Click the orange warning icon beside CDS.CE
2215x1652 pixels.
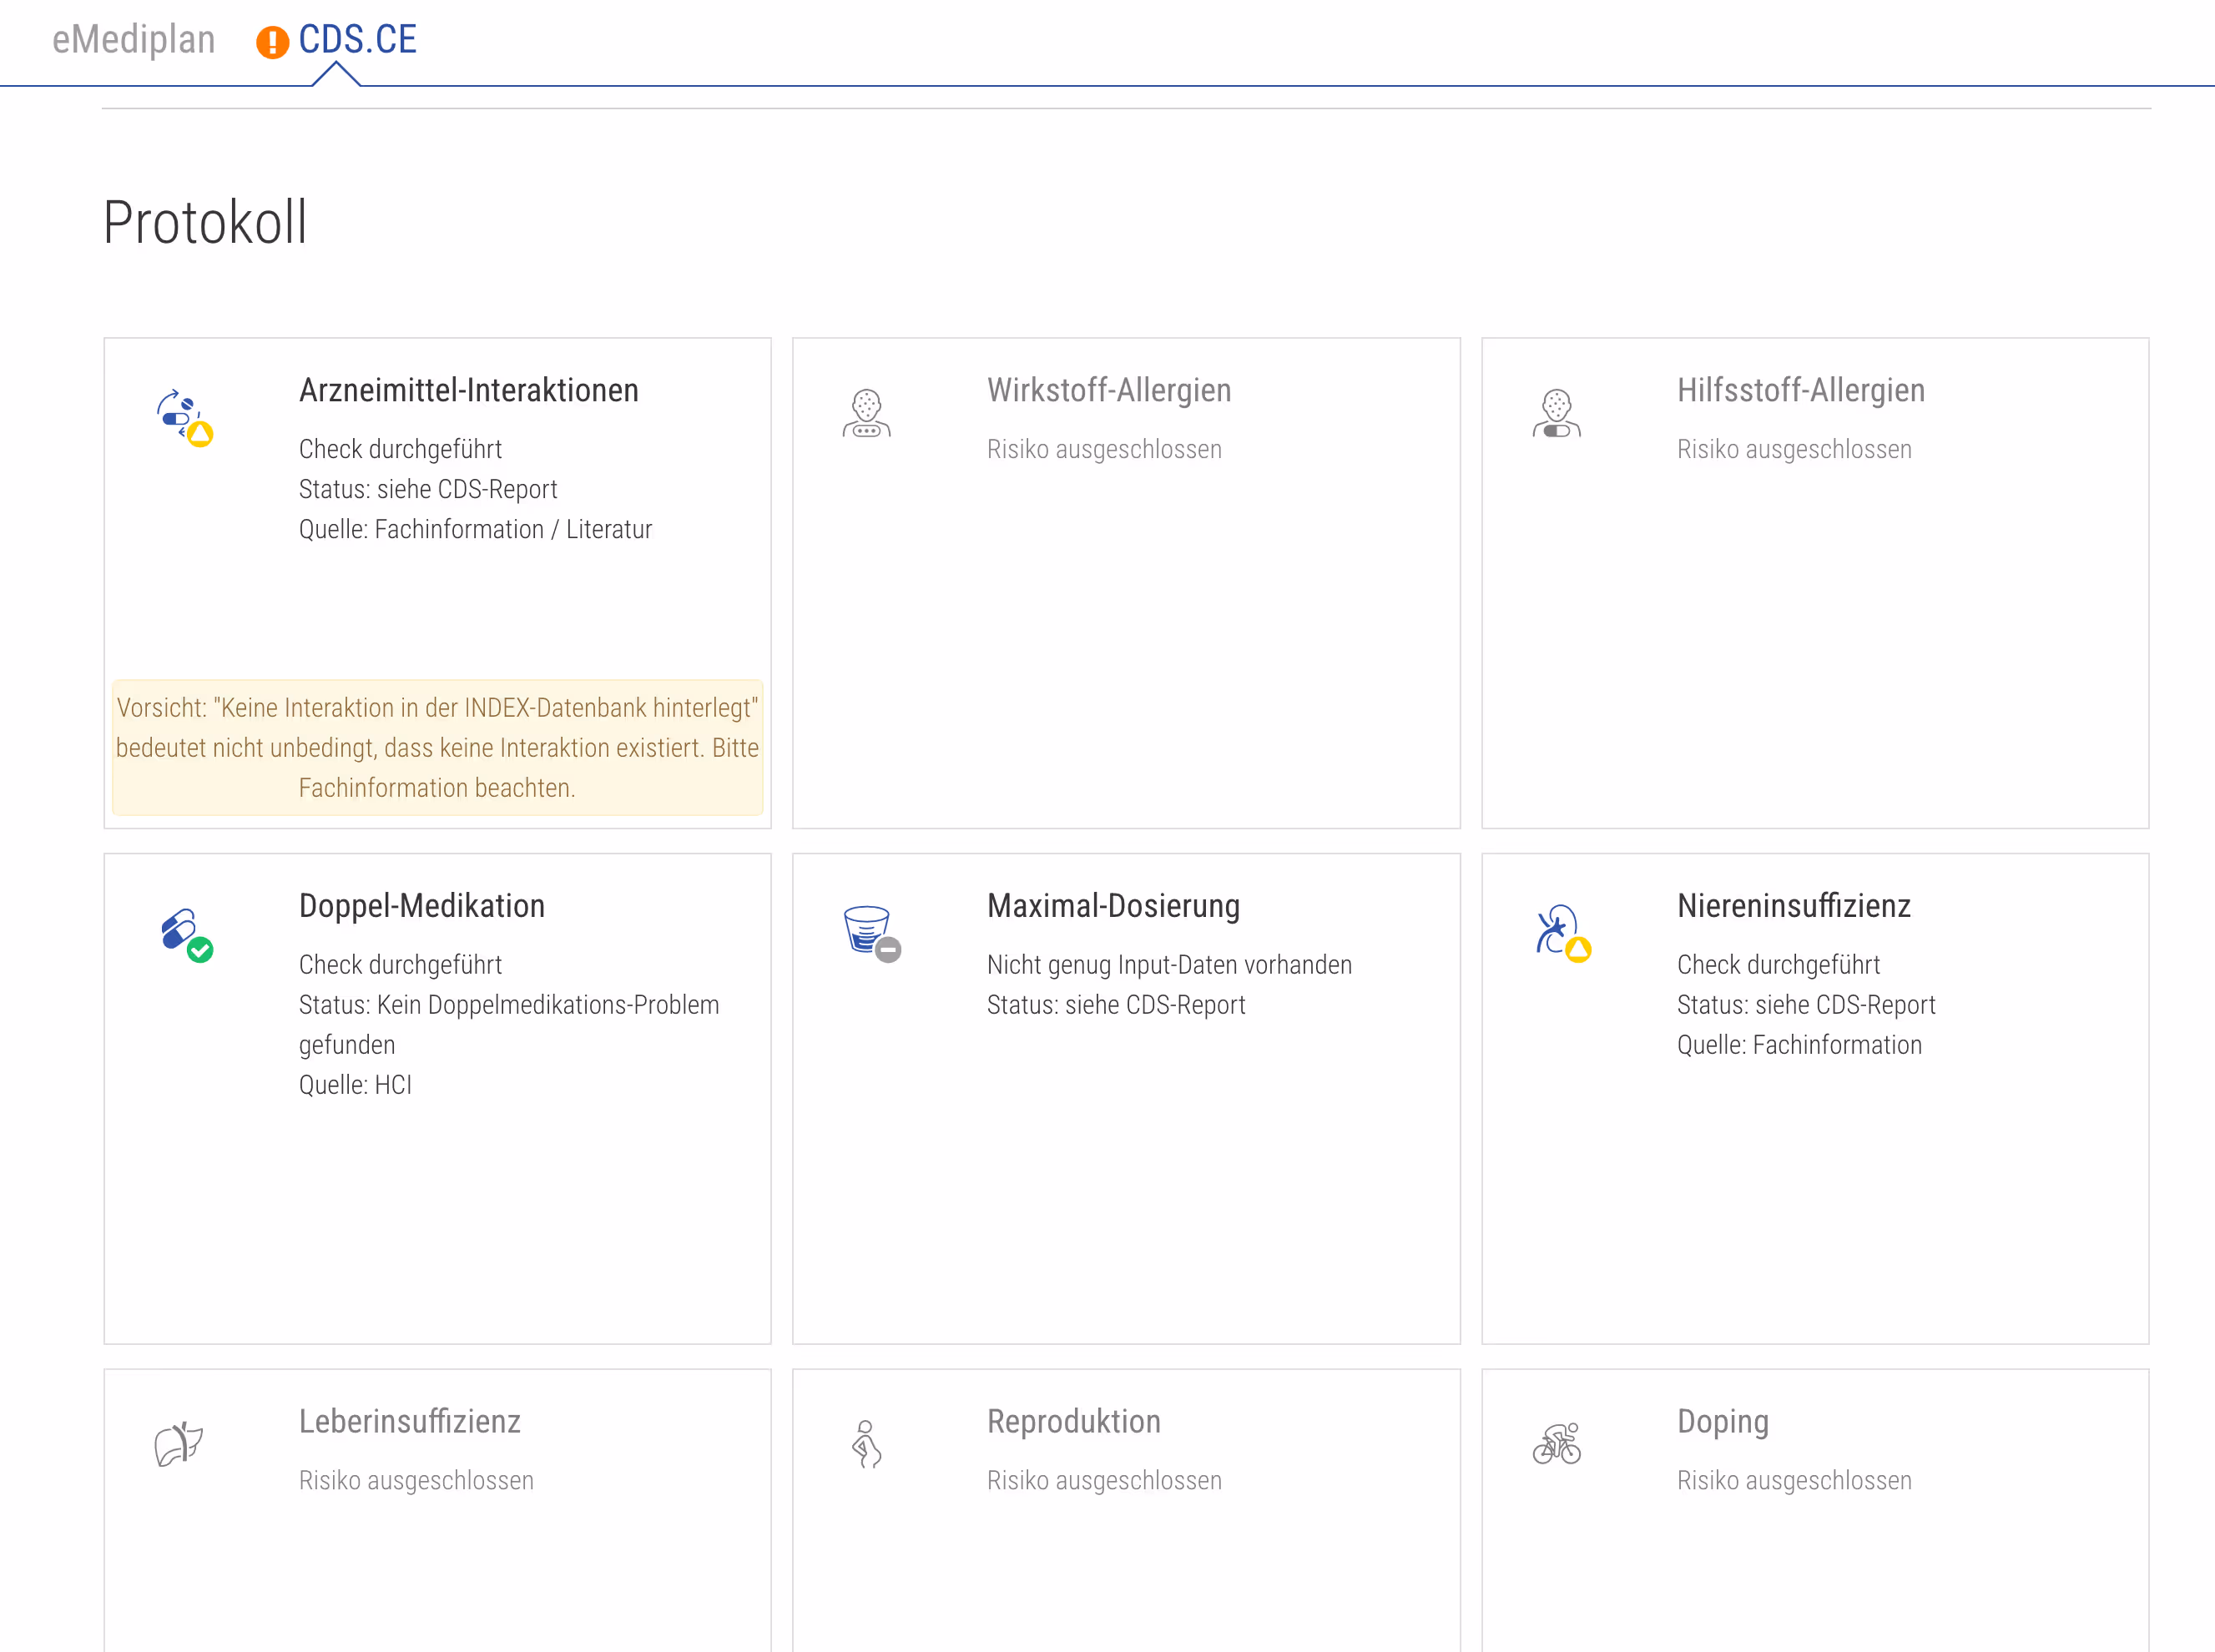[272, 42]
